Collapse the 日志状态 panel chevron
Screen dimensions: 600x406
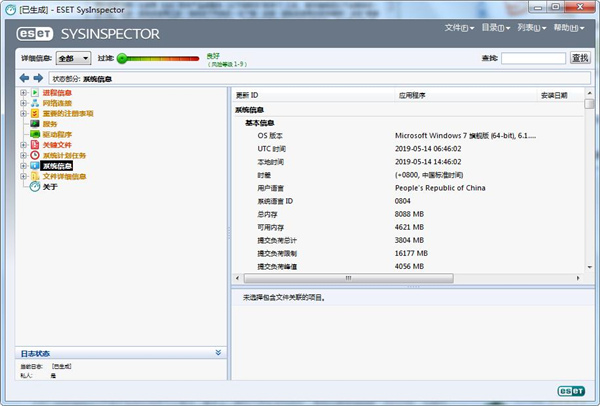218,353
